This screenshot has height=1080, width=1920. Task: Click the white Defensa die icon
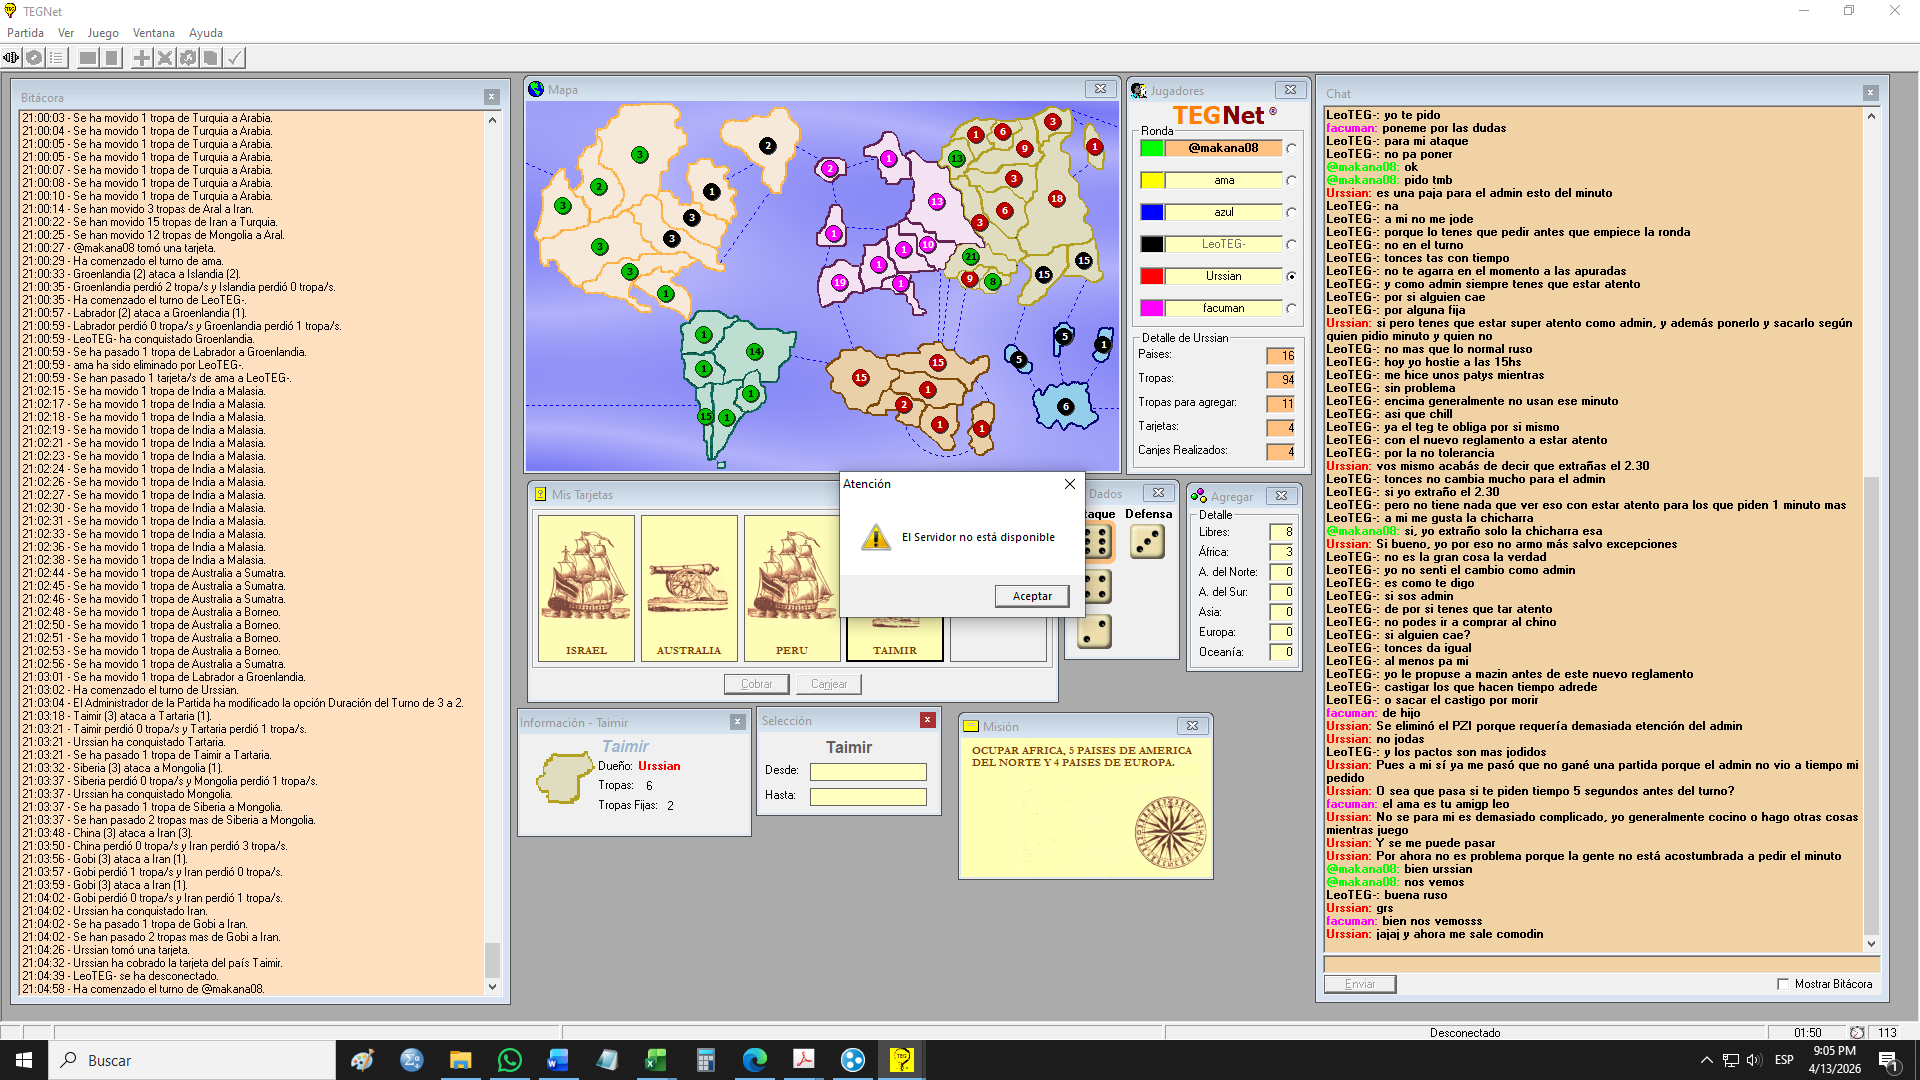tap(1147, 542)
